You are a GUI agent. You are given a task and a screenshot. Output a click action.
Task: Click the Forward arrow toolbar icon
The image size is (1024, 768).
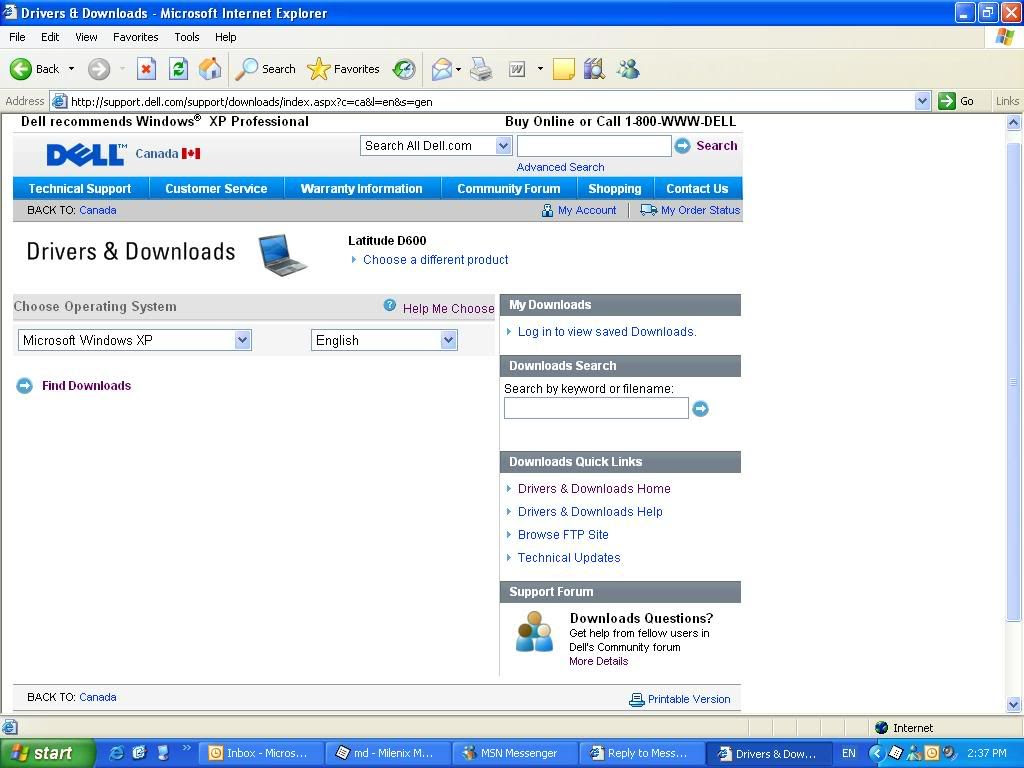pos(99,69)
